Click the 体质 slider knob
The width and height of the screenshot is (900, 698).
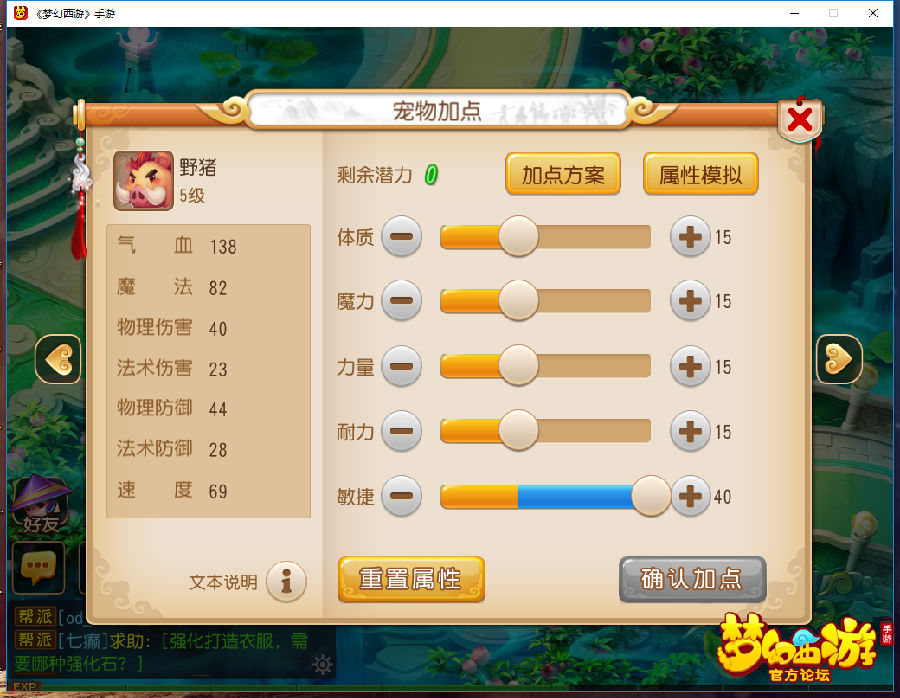518,236
